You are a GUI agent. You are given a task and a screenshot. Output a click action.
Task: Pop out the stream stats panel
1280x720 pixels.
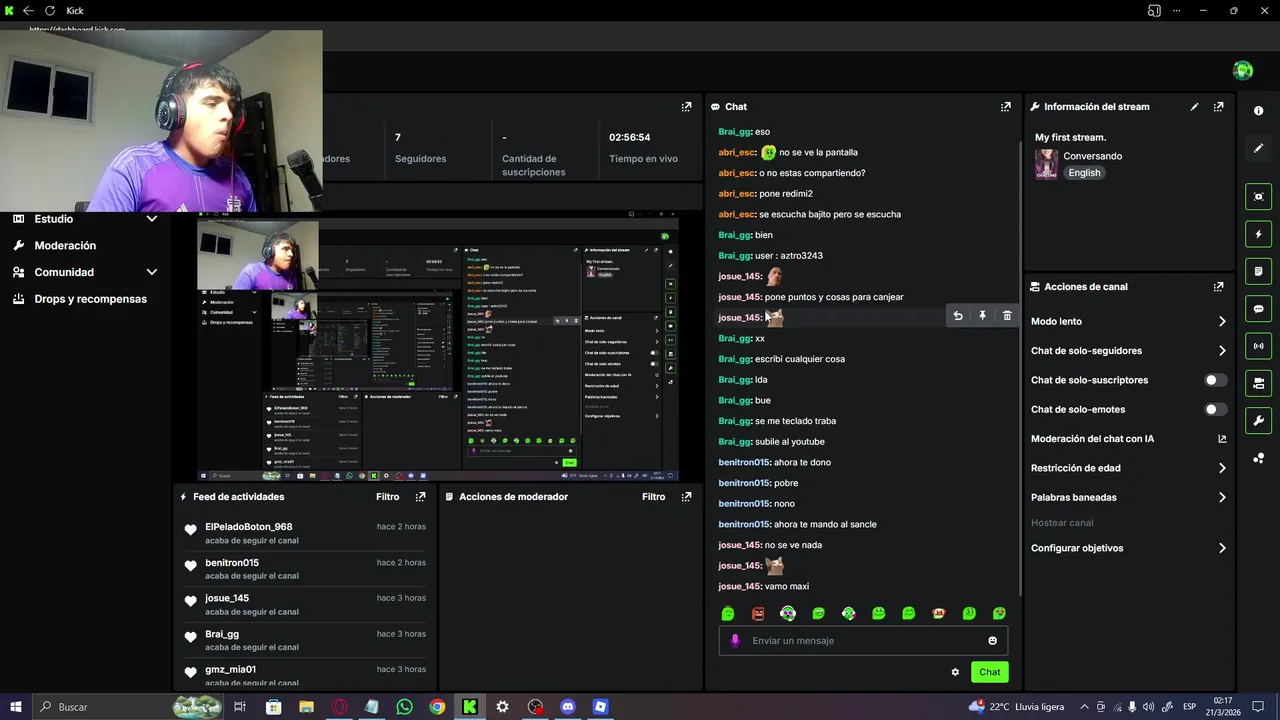(686, 107)
